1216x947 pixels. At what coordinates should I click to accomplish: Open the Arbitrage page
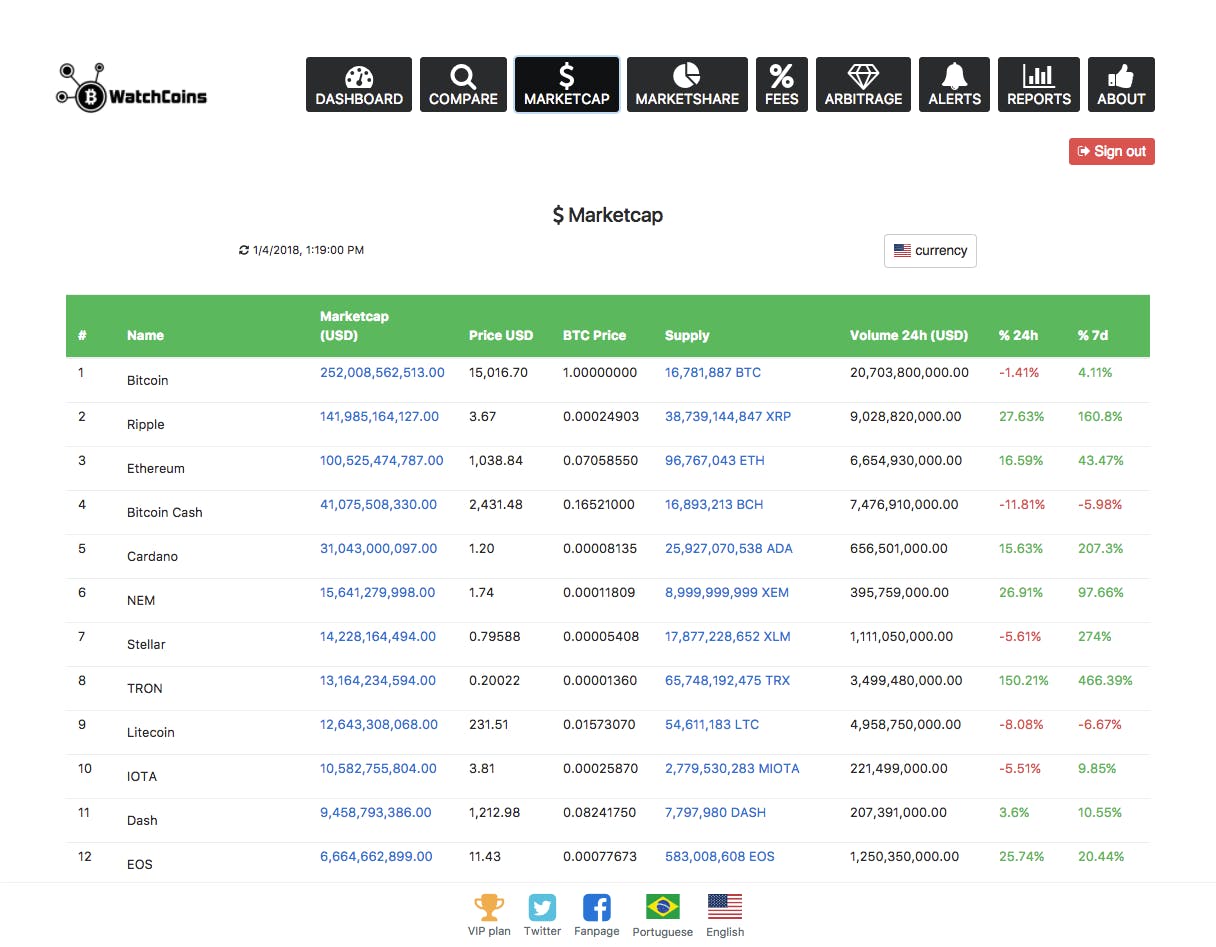point(863,84)
